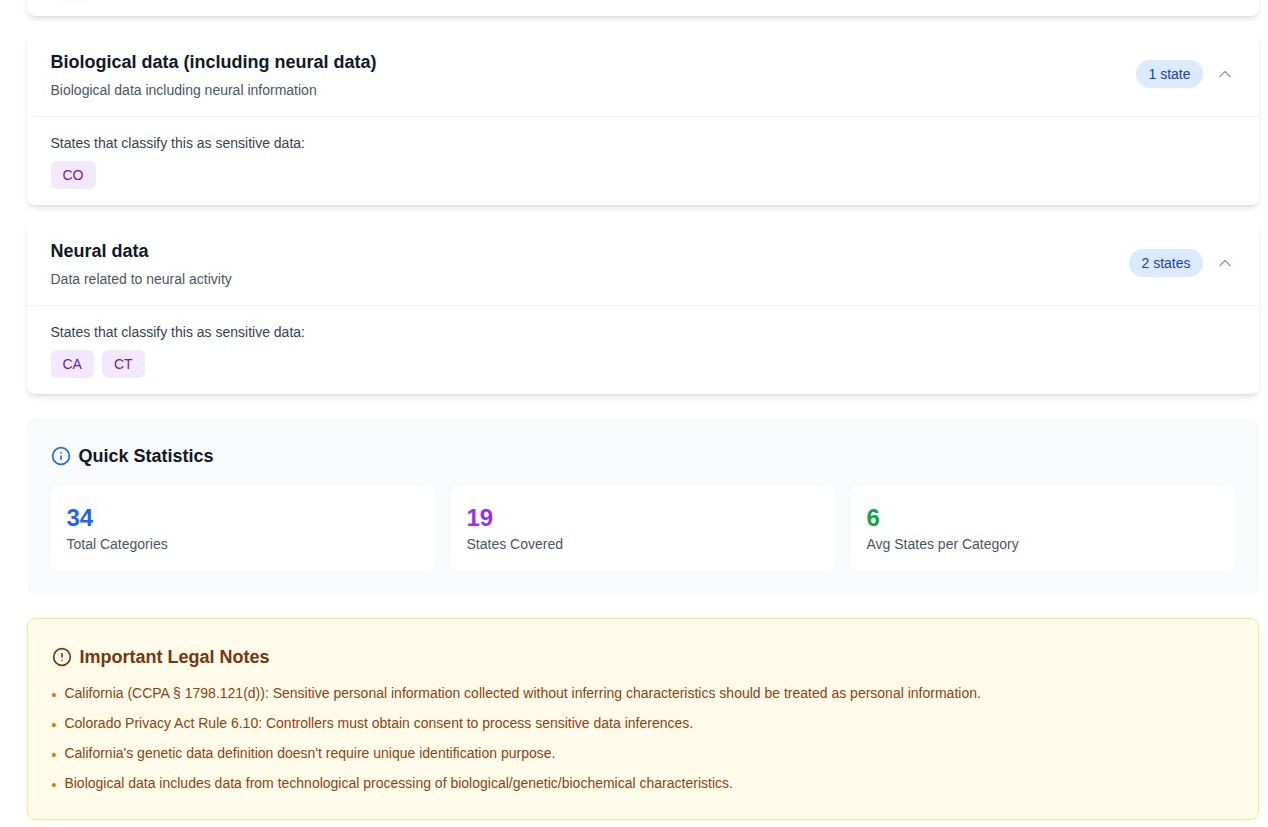Viewport: 1268px width, 827px height.
Task: Click the "2 states" count badge
Action: tap(1165, 263)
